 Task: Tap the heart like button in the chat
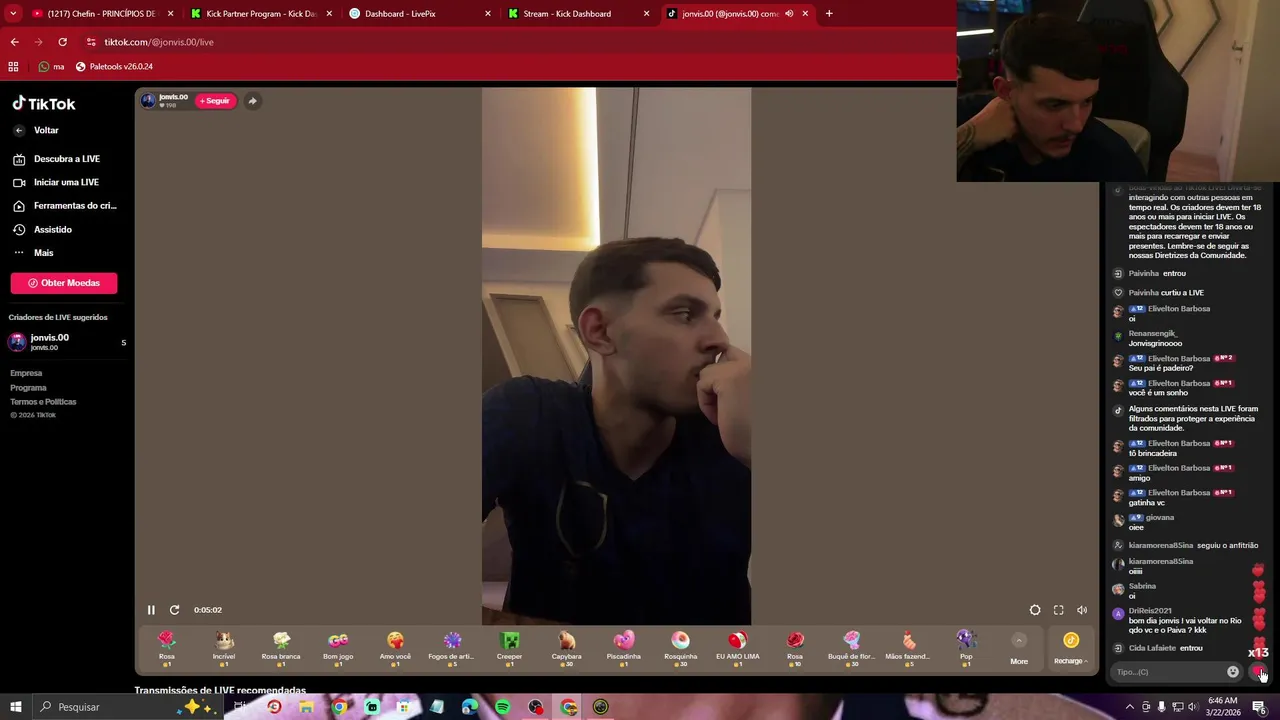[x=1258, y=672]
